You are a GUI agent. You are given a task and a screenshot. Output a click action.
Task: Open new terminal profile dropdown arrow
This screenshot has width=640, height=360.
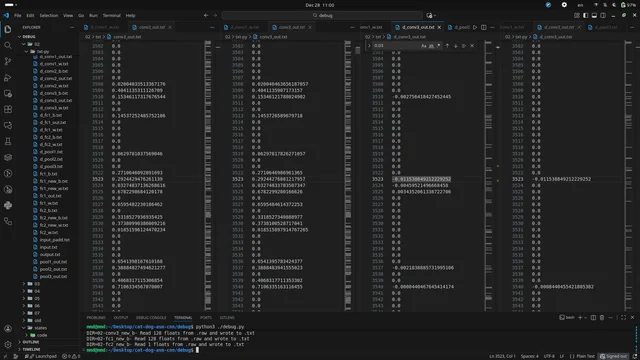[x=585, y=317]
